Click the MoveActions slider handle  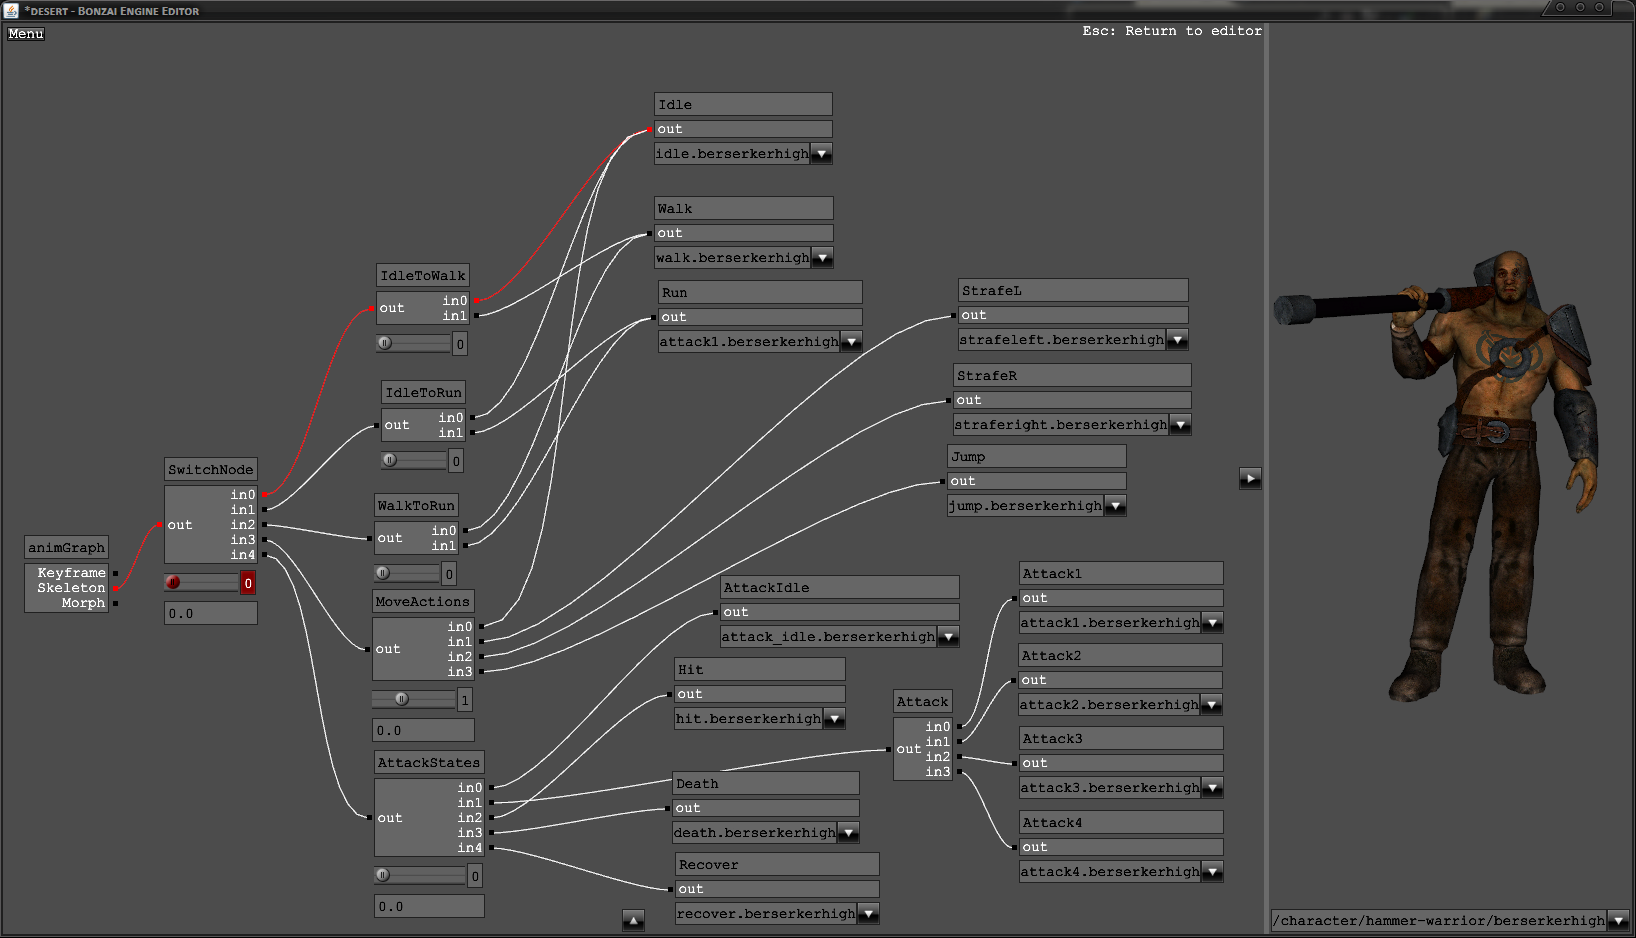coord(402,700)
